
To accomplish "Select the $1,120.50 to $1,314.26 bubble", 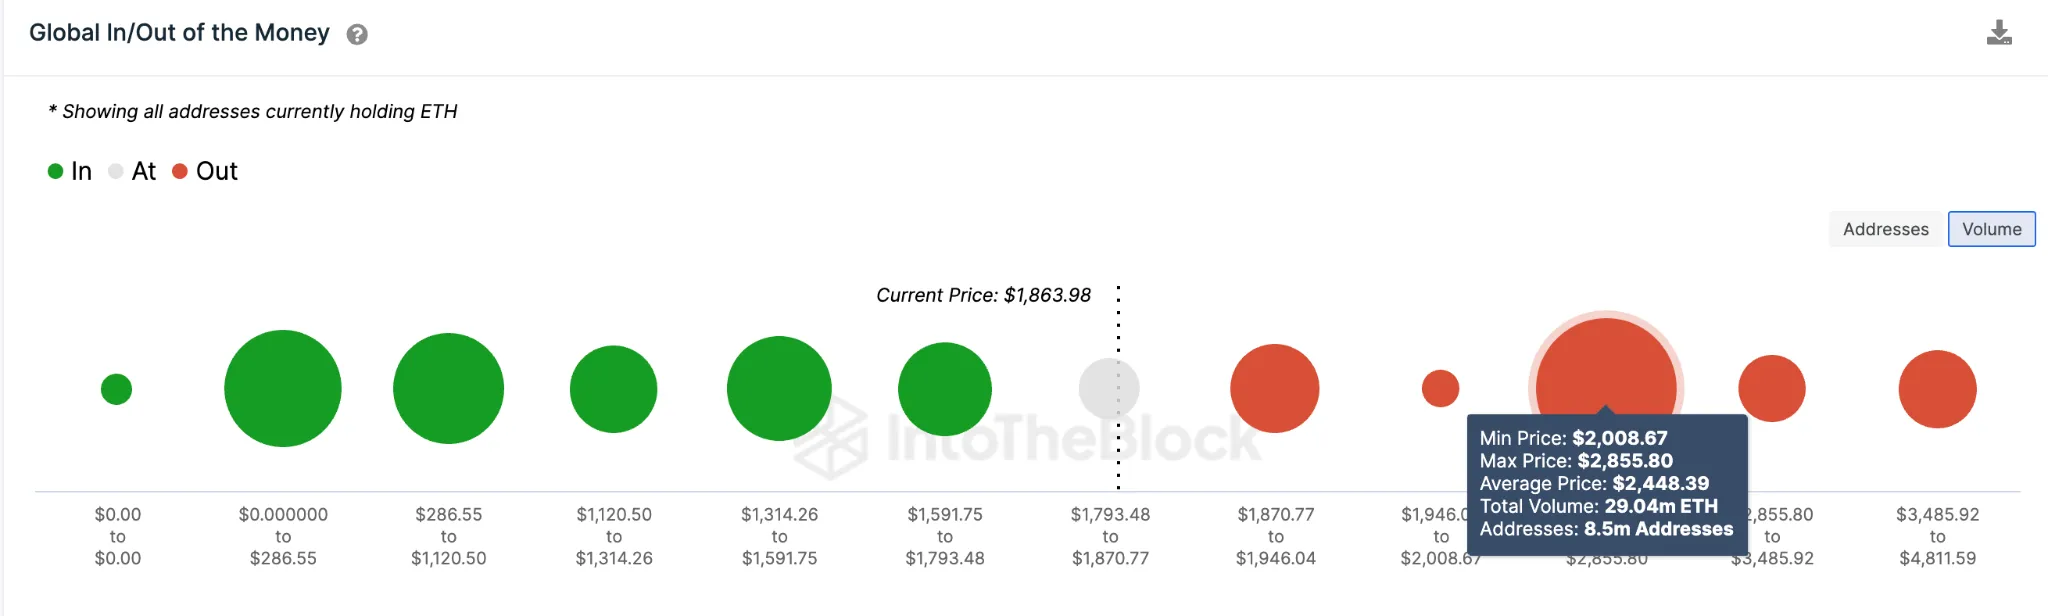I will [613, 389].
